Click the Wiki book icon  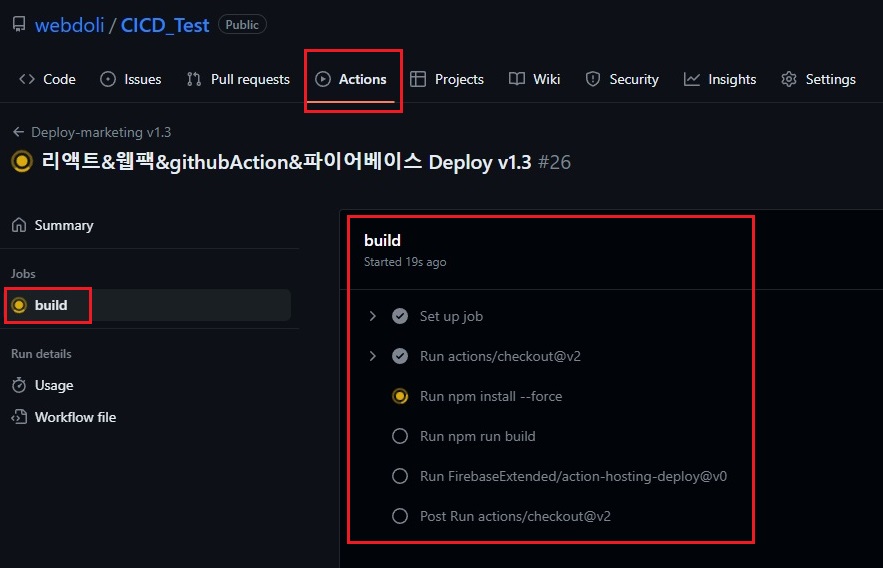tap(516, 79)
